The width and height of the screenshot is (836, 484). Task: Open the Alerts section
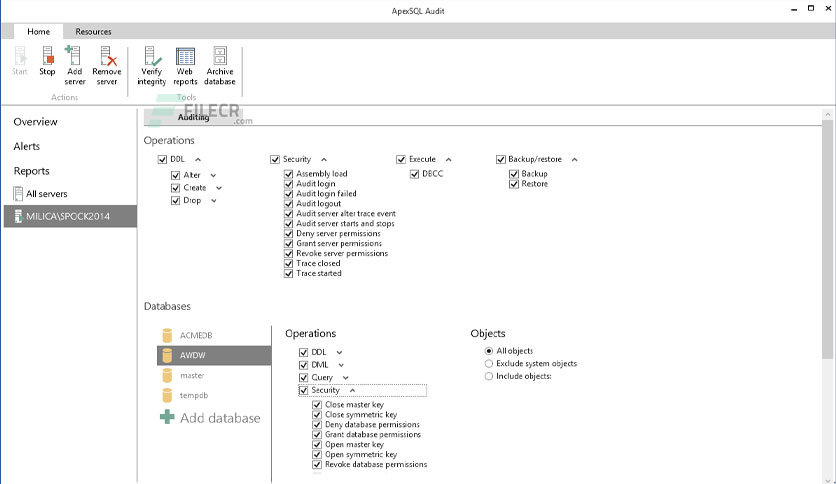[x=27, y=146]
